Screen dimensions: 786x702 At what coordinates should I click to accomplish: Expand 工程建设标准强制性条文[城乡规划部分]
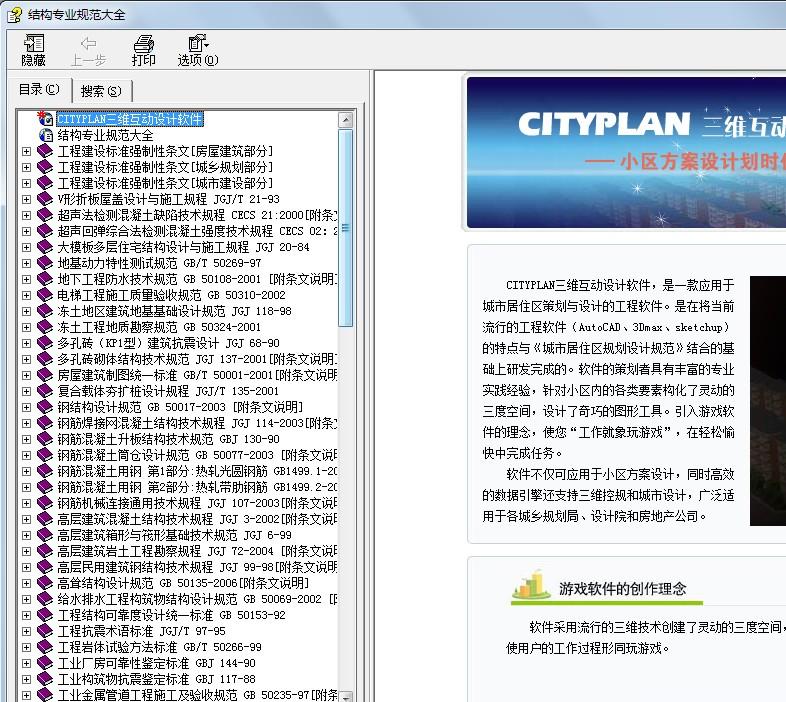(x=27, y=167)
